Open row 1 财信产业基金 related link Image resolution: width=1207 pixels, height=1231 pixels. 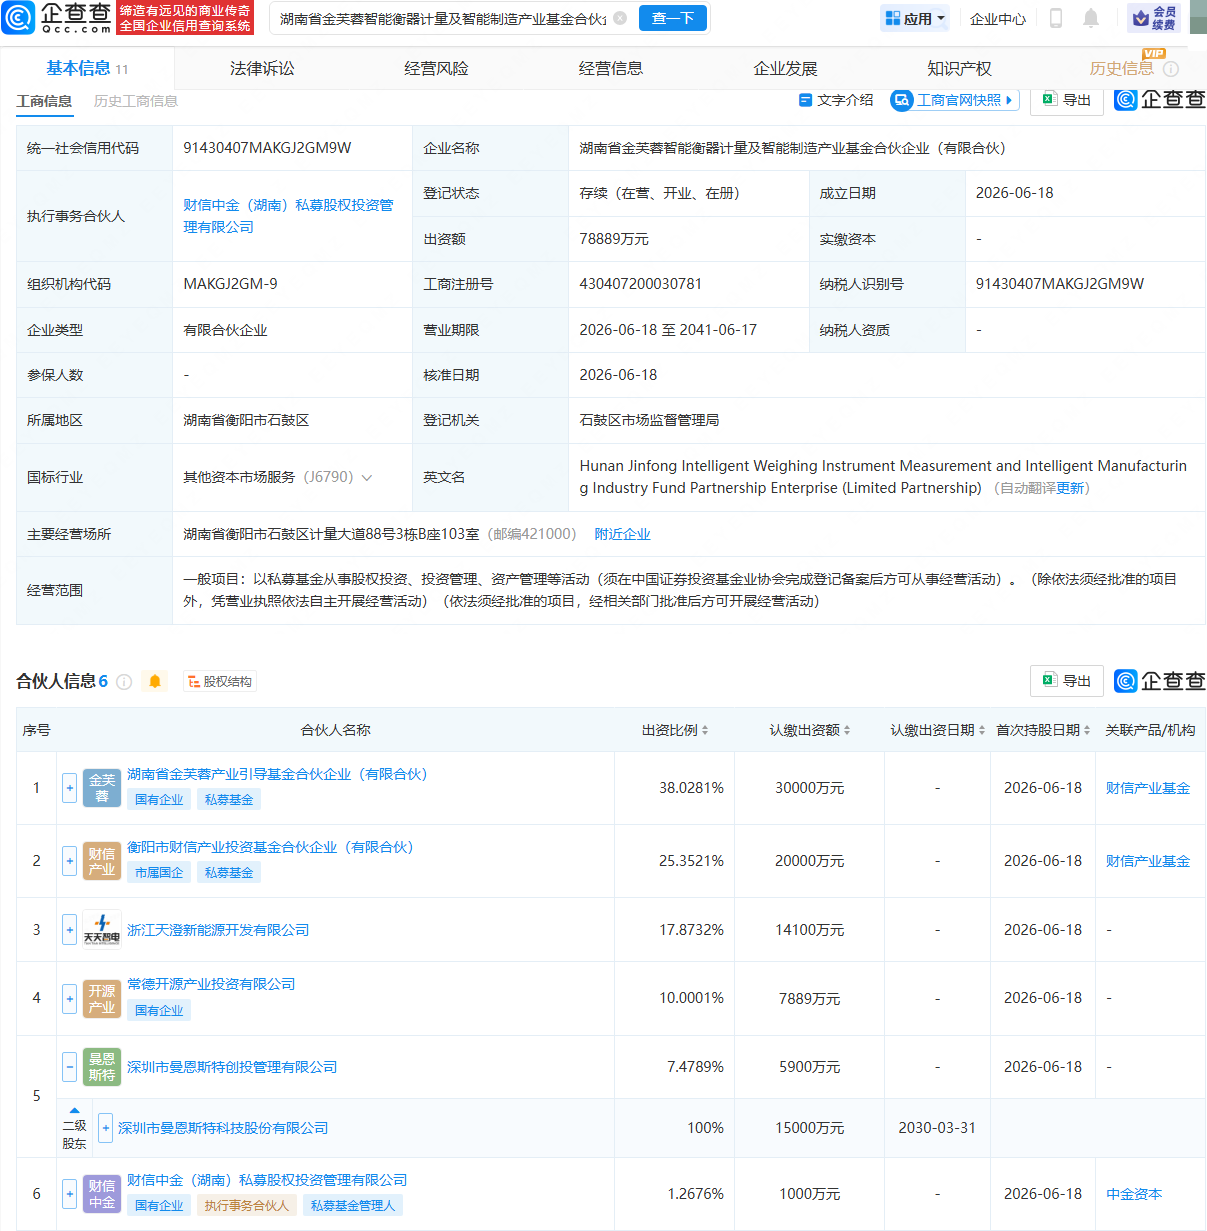coord(1148,788)
